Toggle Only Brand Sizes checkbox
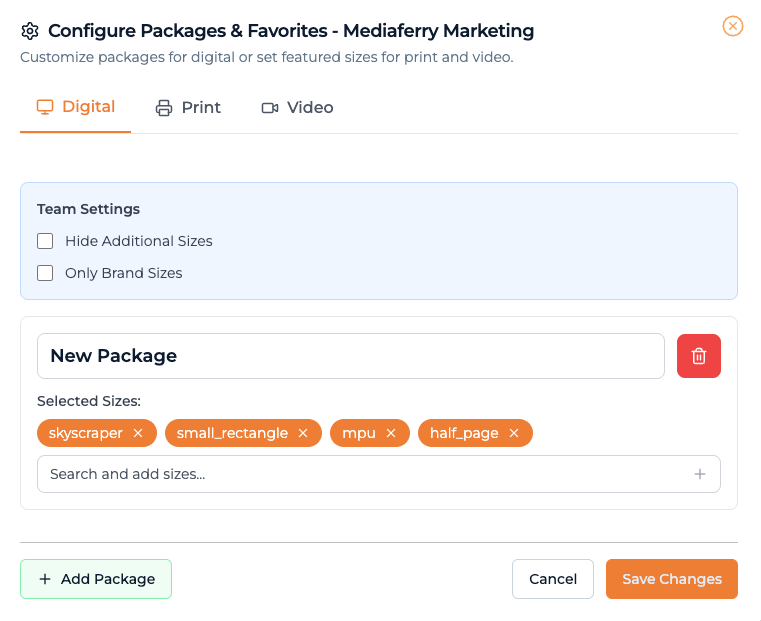 point(45,273)
